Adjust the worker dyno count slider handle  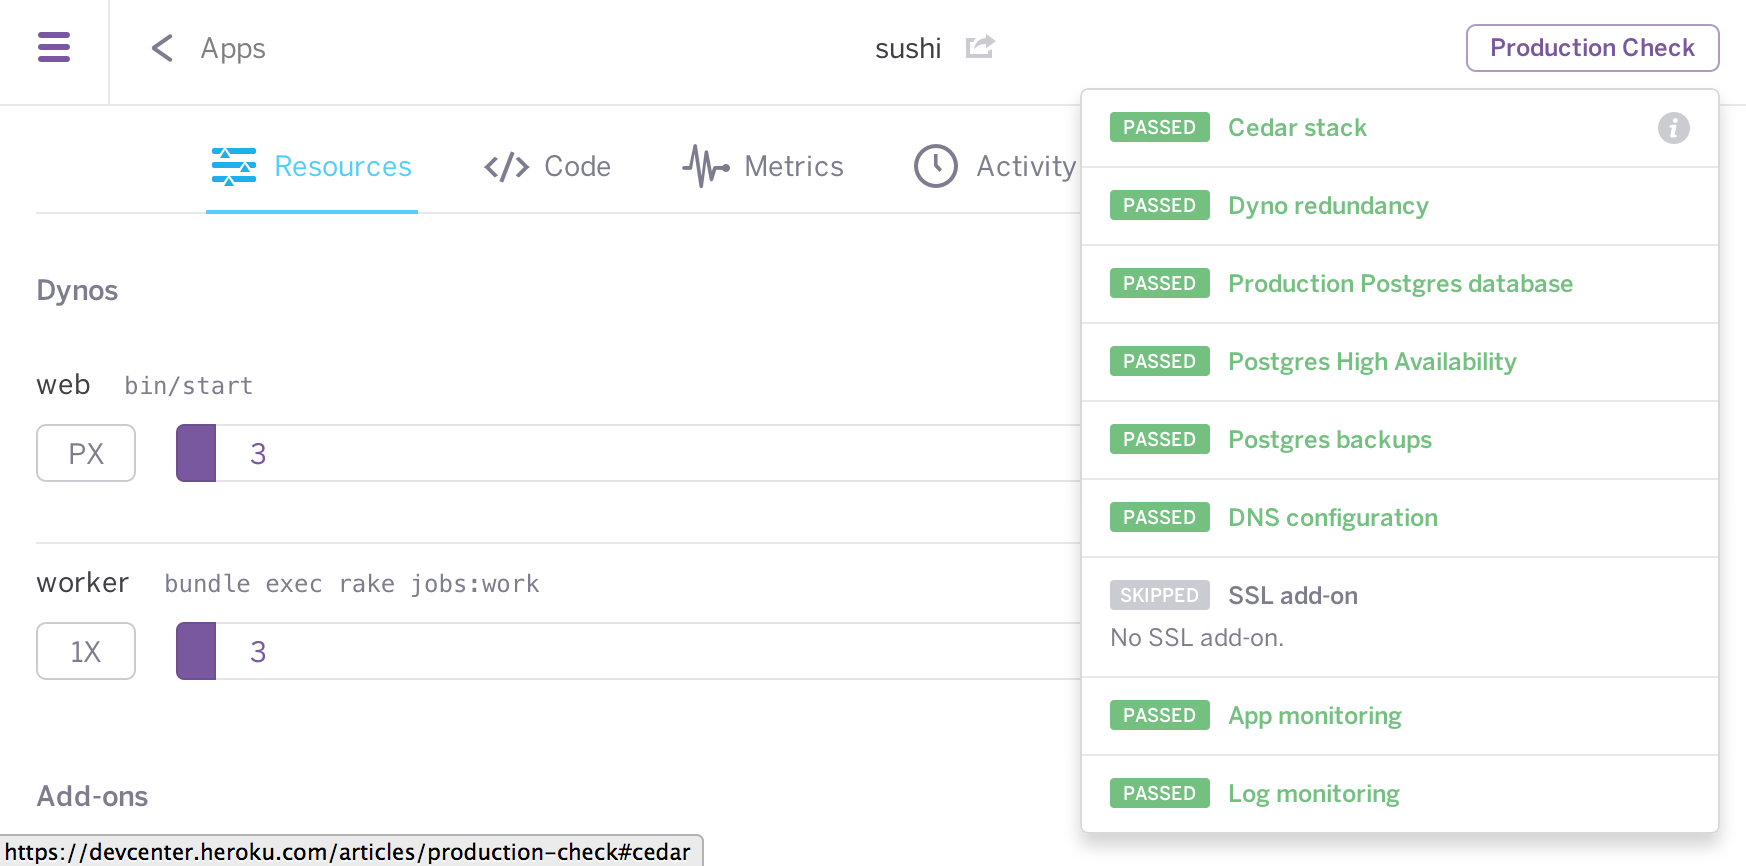[196, 651]
